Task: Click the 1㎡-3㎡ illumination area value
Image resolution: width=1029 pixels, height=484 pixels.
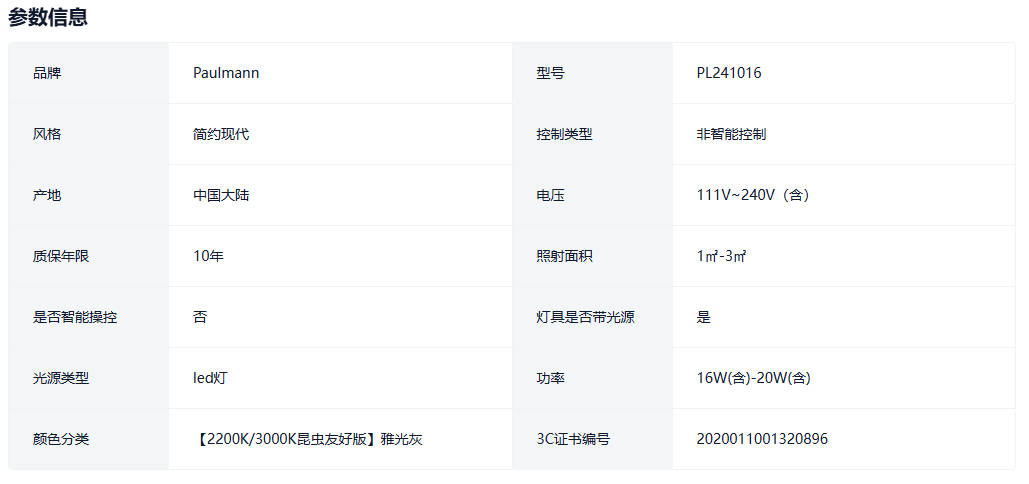Action: click(x=722, y=256)
